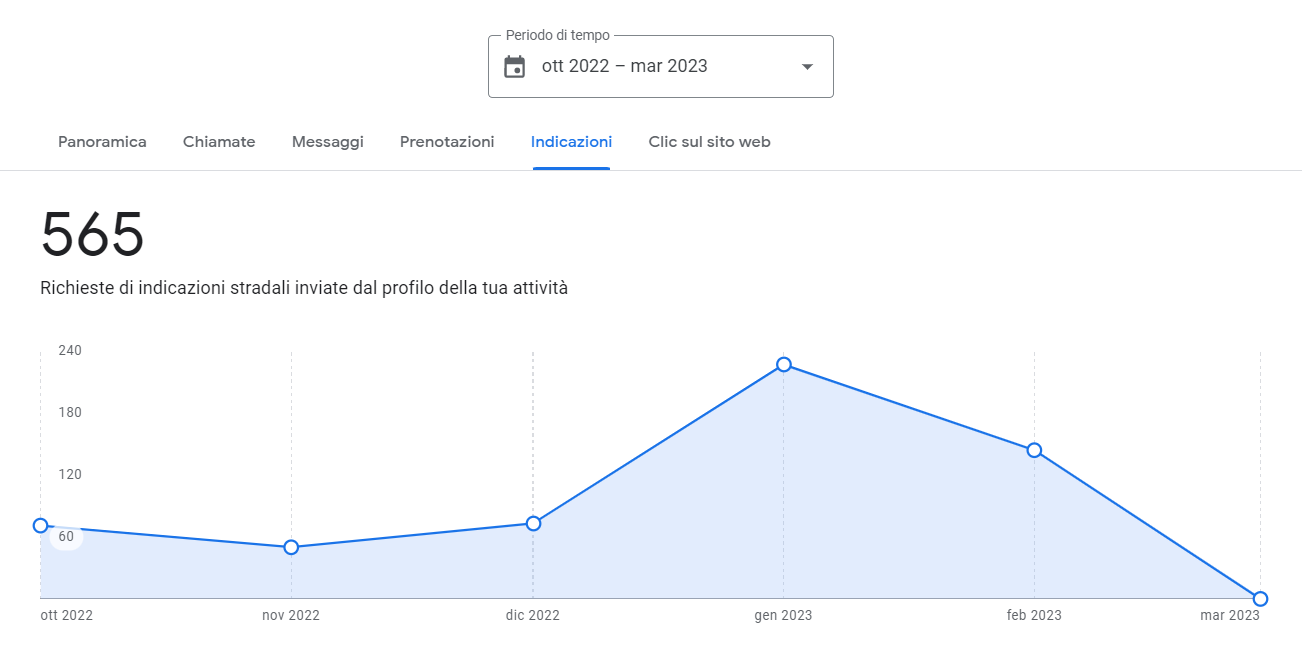Click the 'mar 2023' x-axis label
The height and width of the screenshot is (647, 1302).
click(x=1230, y=615)
